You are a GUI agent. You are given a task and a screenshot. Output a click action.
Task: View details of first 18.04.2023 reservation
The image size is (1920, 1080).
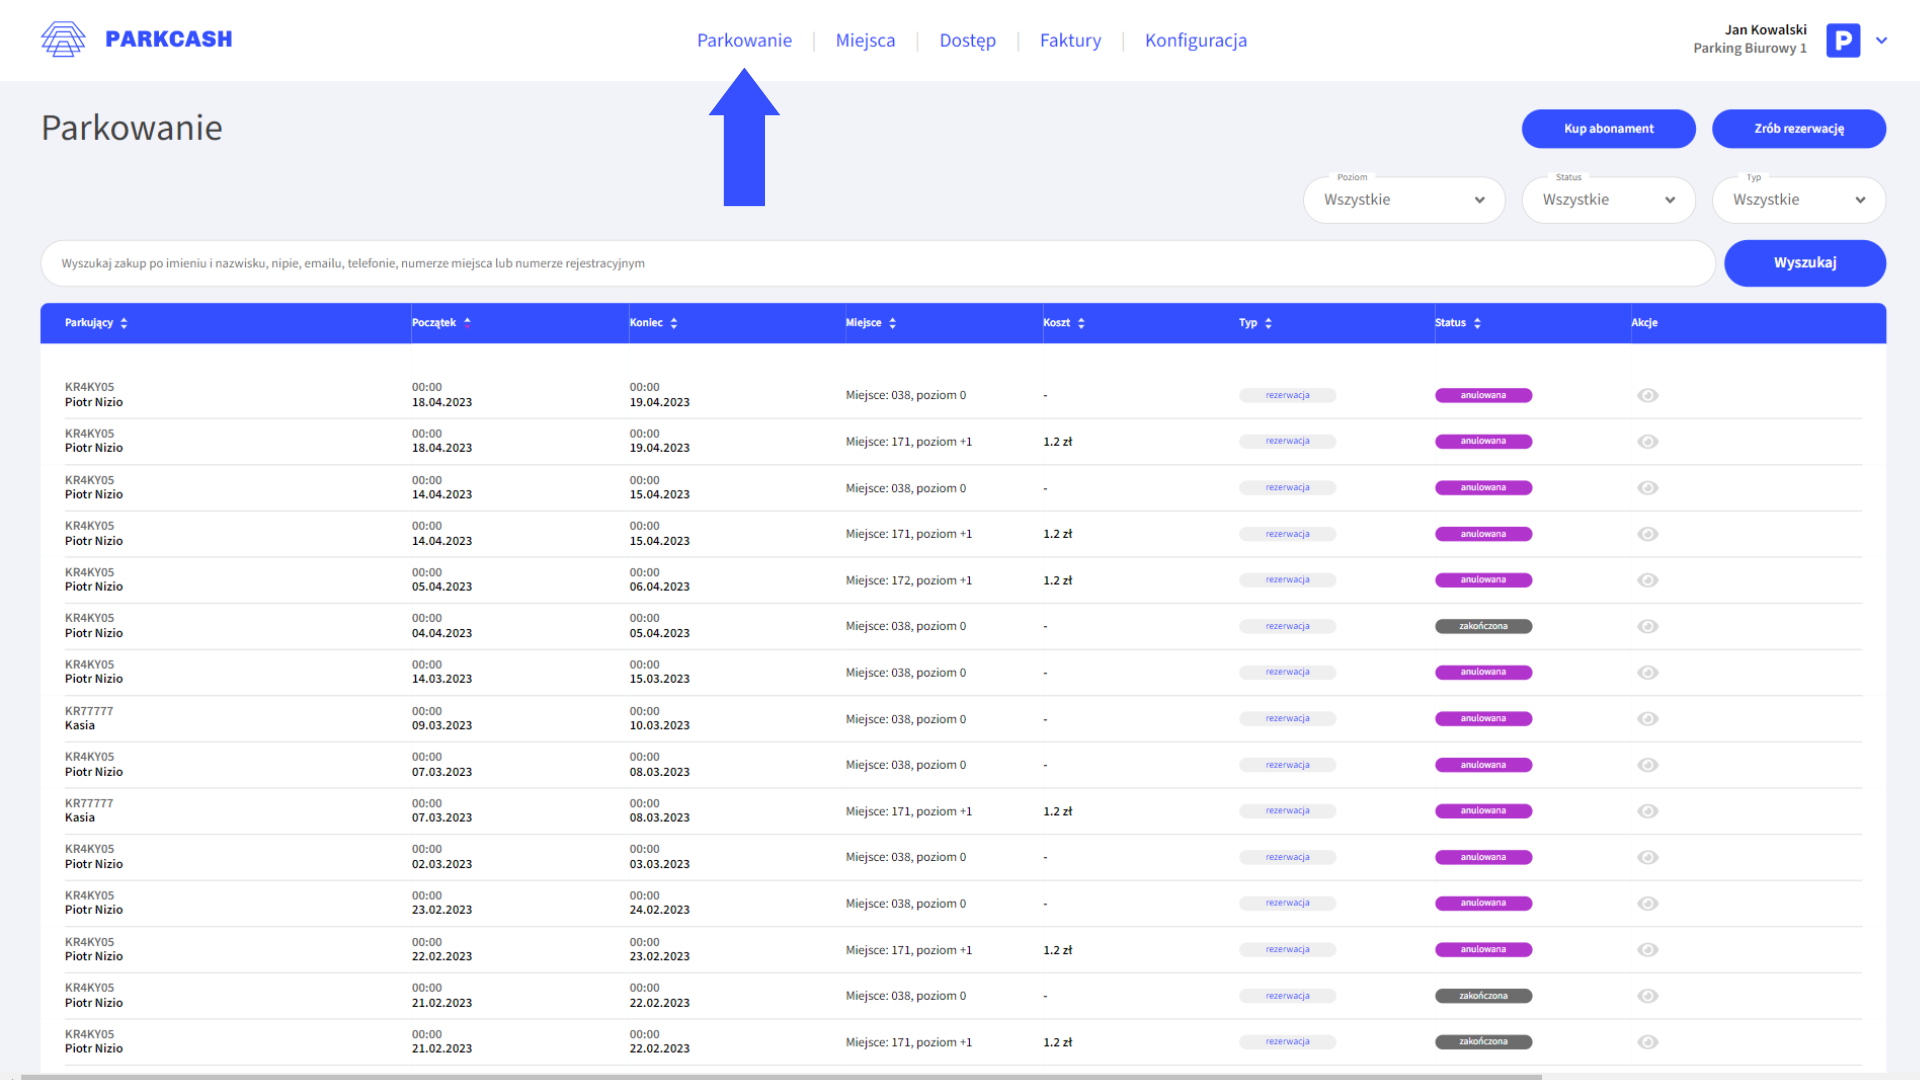pos(1647,395)
